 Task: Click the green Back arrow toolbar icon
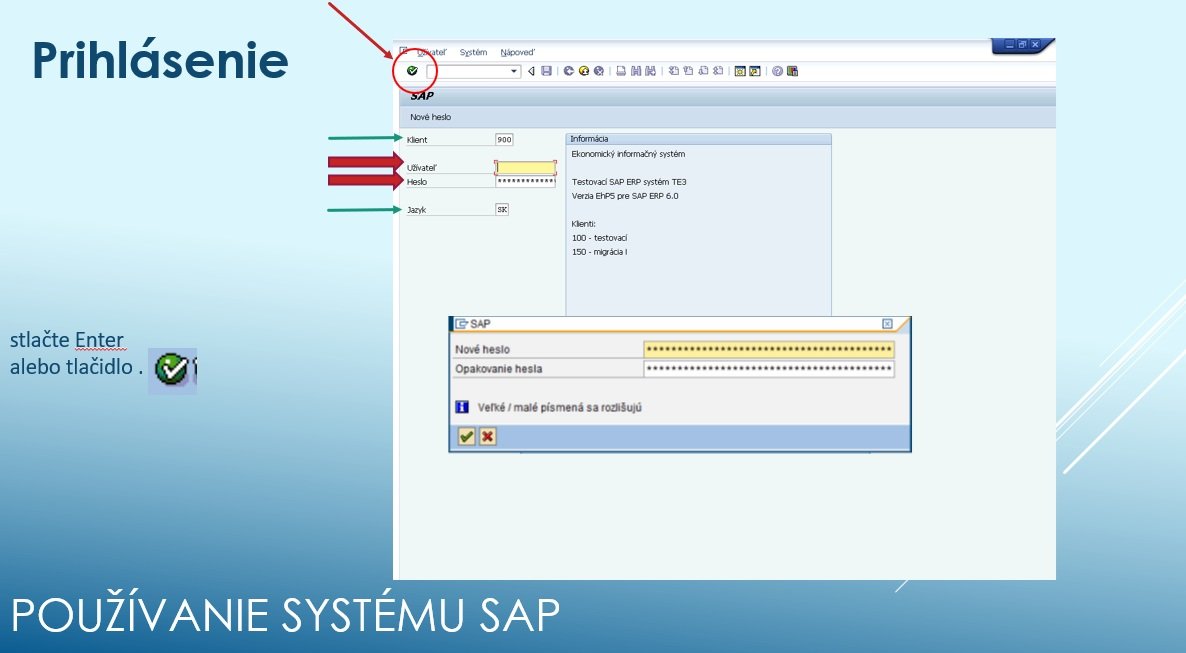pyautogui.click(x=569, y=71)
